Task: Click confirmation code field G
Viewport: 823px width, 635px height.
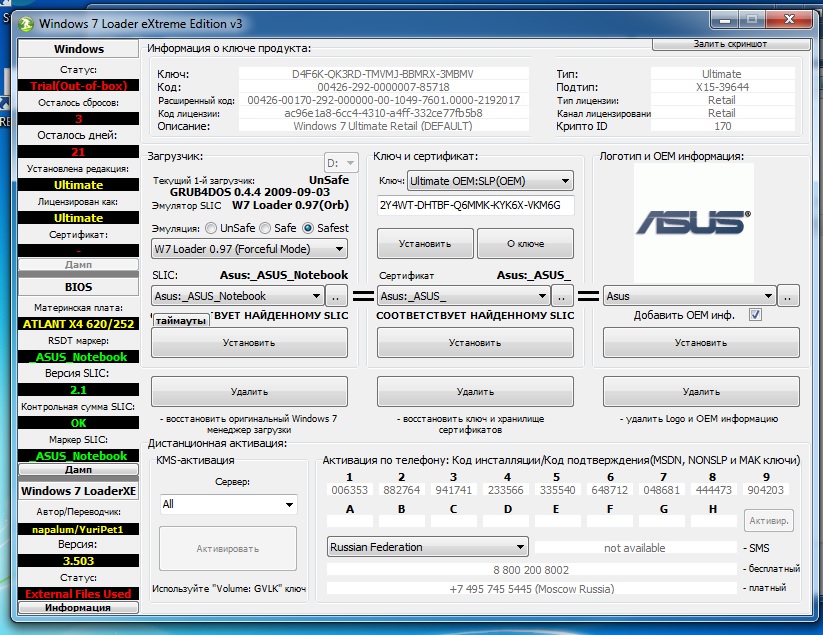Action: click(x=662, y=521)
